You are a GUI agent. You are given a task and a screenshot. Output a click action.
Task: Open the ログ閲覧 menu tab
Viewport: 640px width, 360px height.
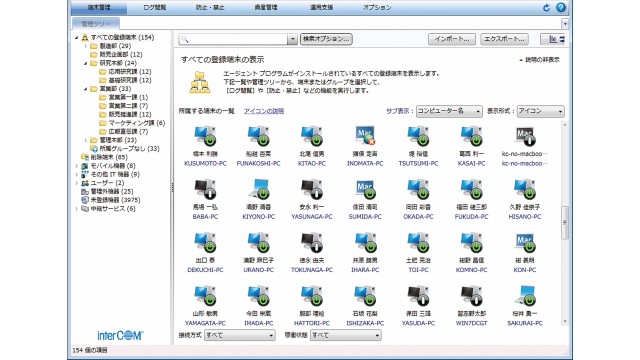tap(155, 7)
